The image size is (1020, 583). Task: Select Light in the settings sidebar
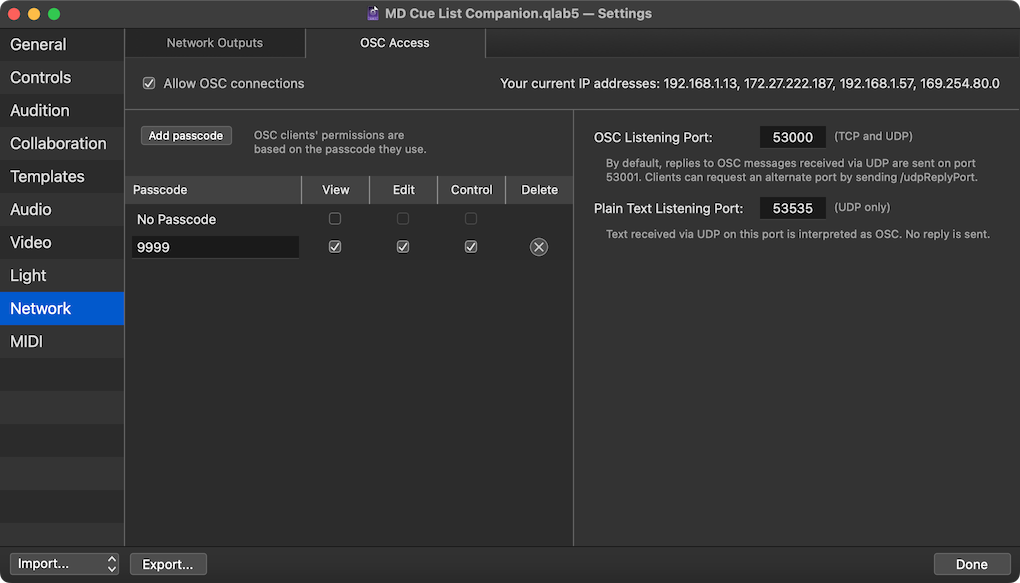(x=27, y=275)
